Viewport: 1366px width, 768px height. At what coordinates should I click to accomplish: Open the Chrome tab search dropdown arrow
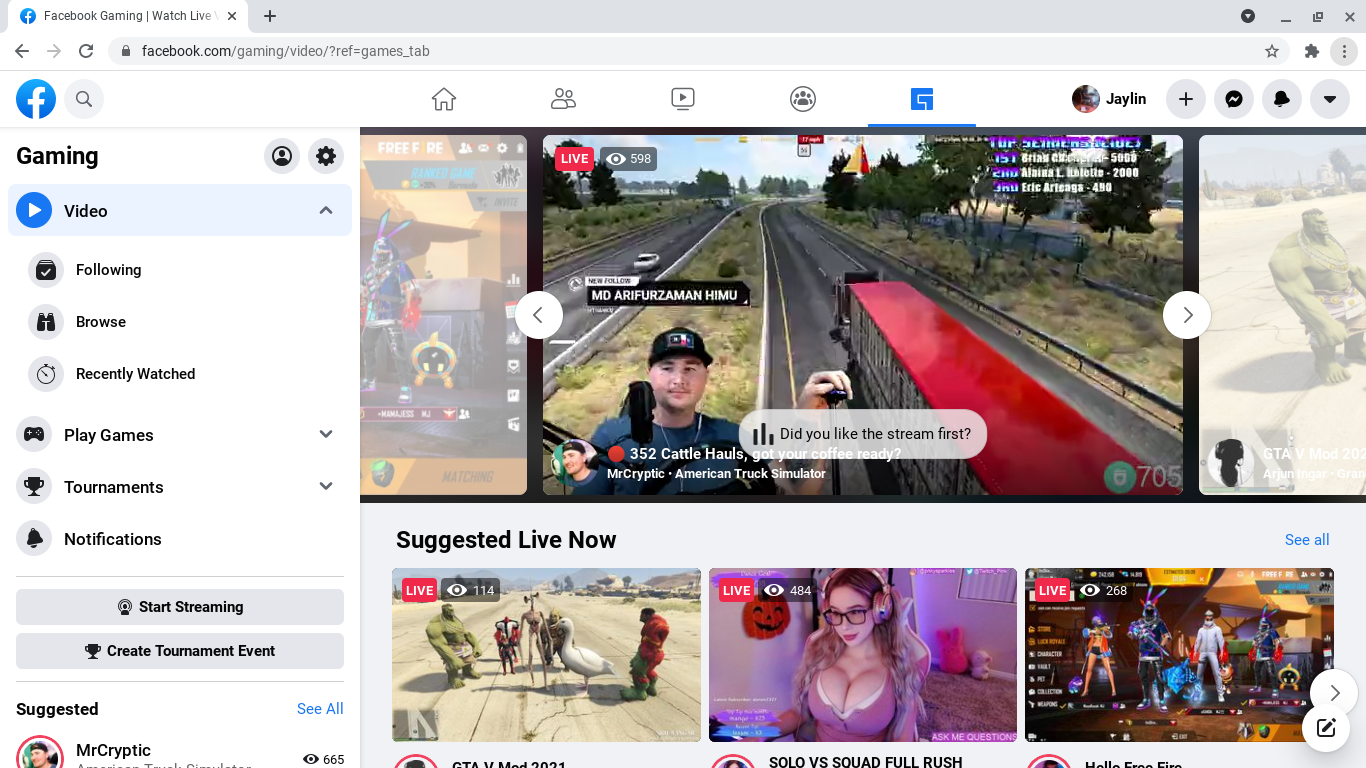click(1248, 16)
